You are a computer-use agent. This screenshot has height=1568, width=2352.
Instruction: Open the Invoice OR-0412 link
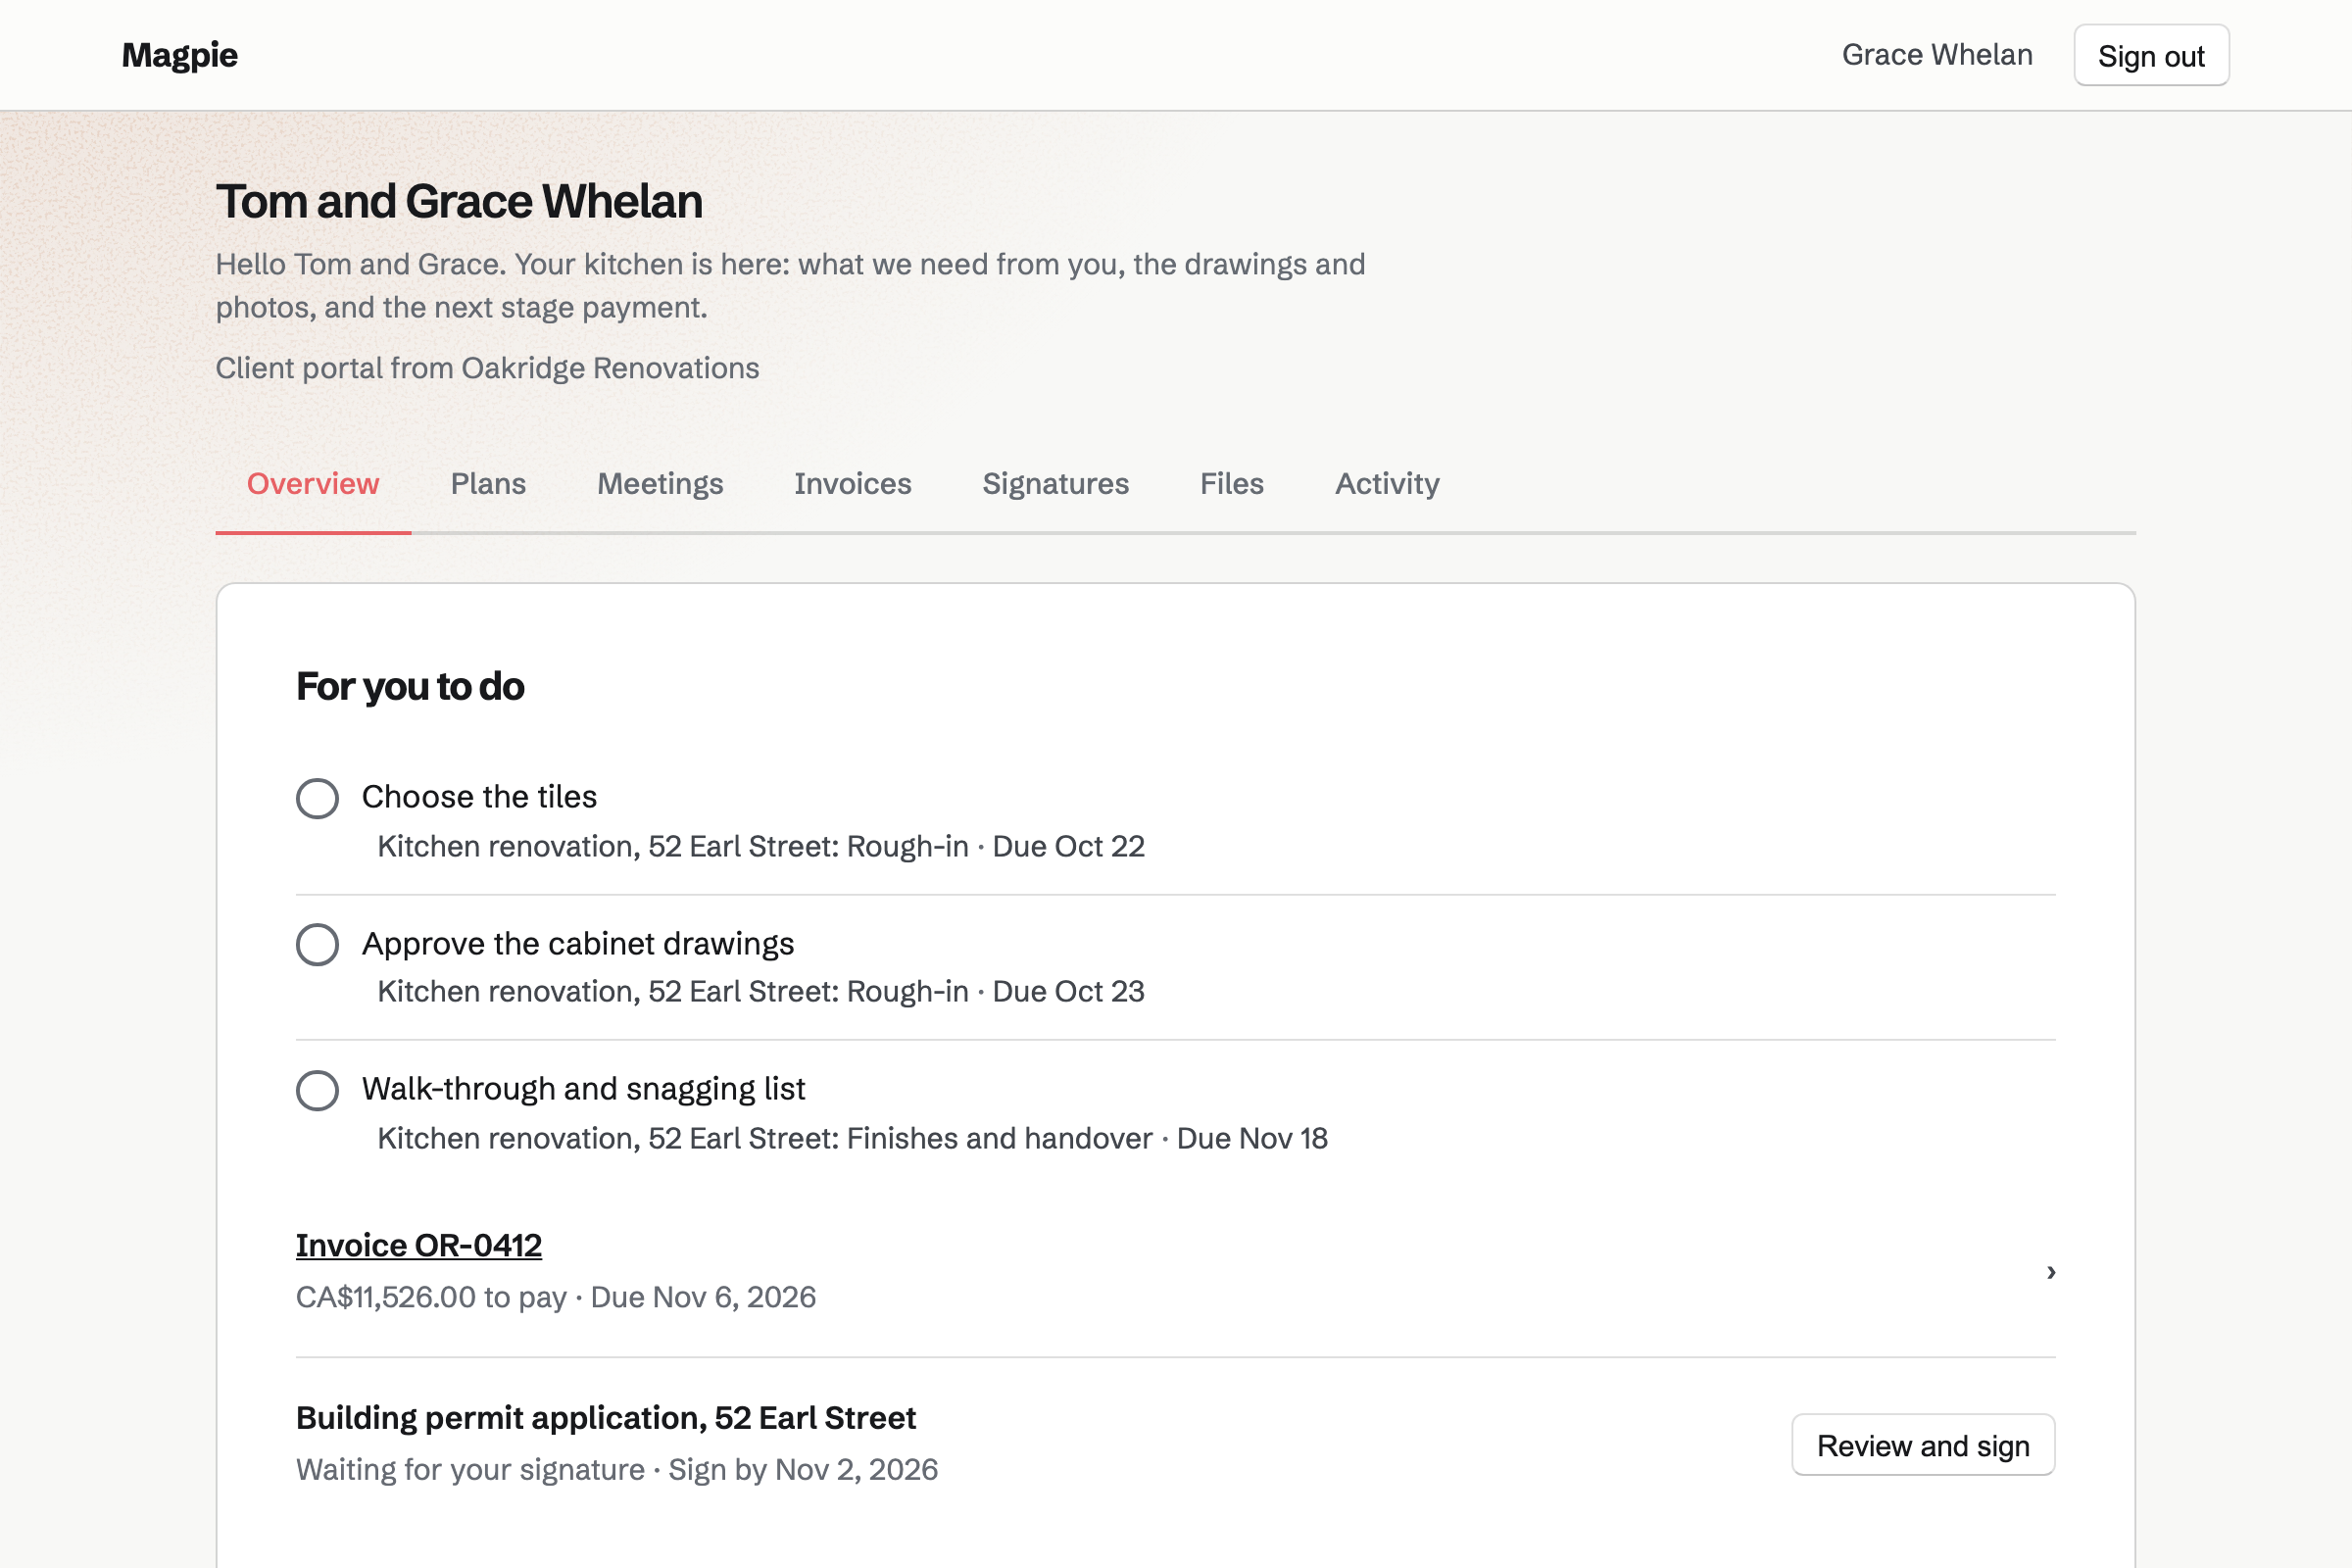click(x=419, y=1245)
